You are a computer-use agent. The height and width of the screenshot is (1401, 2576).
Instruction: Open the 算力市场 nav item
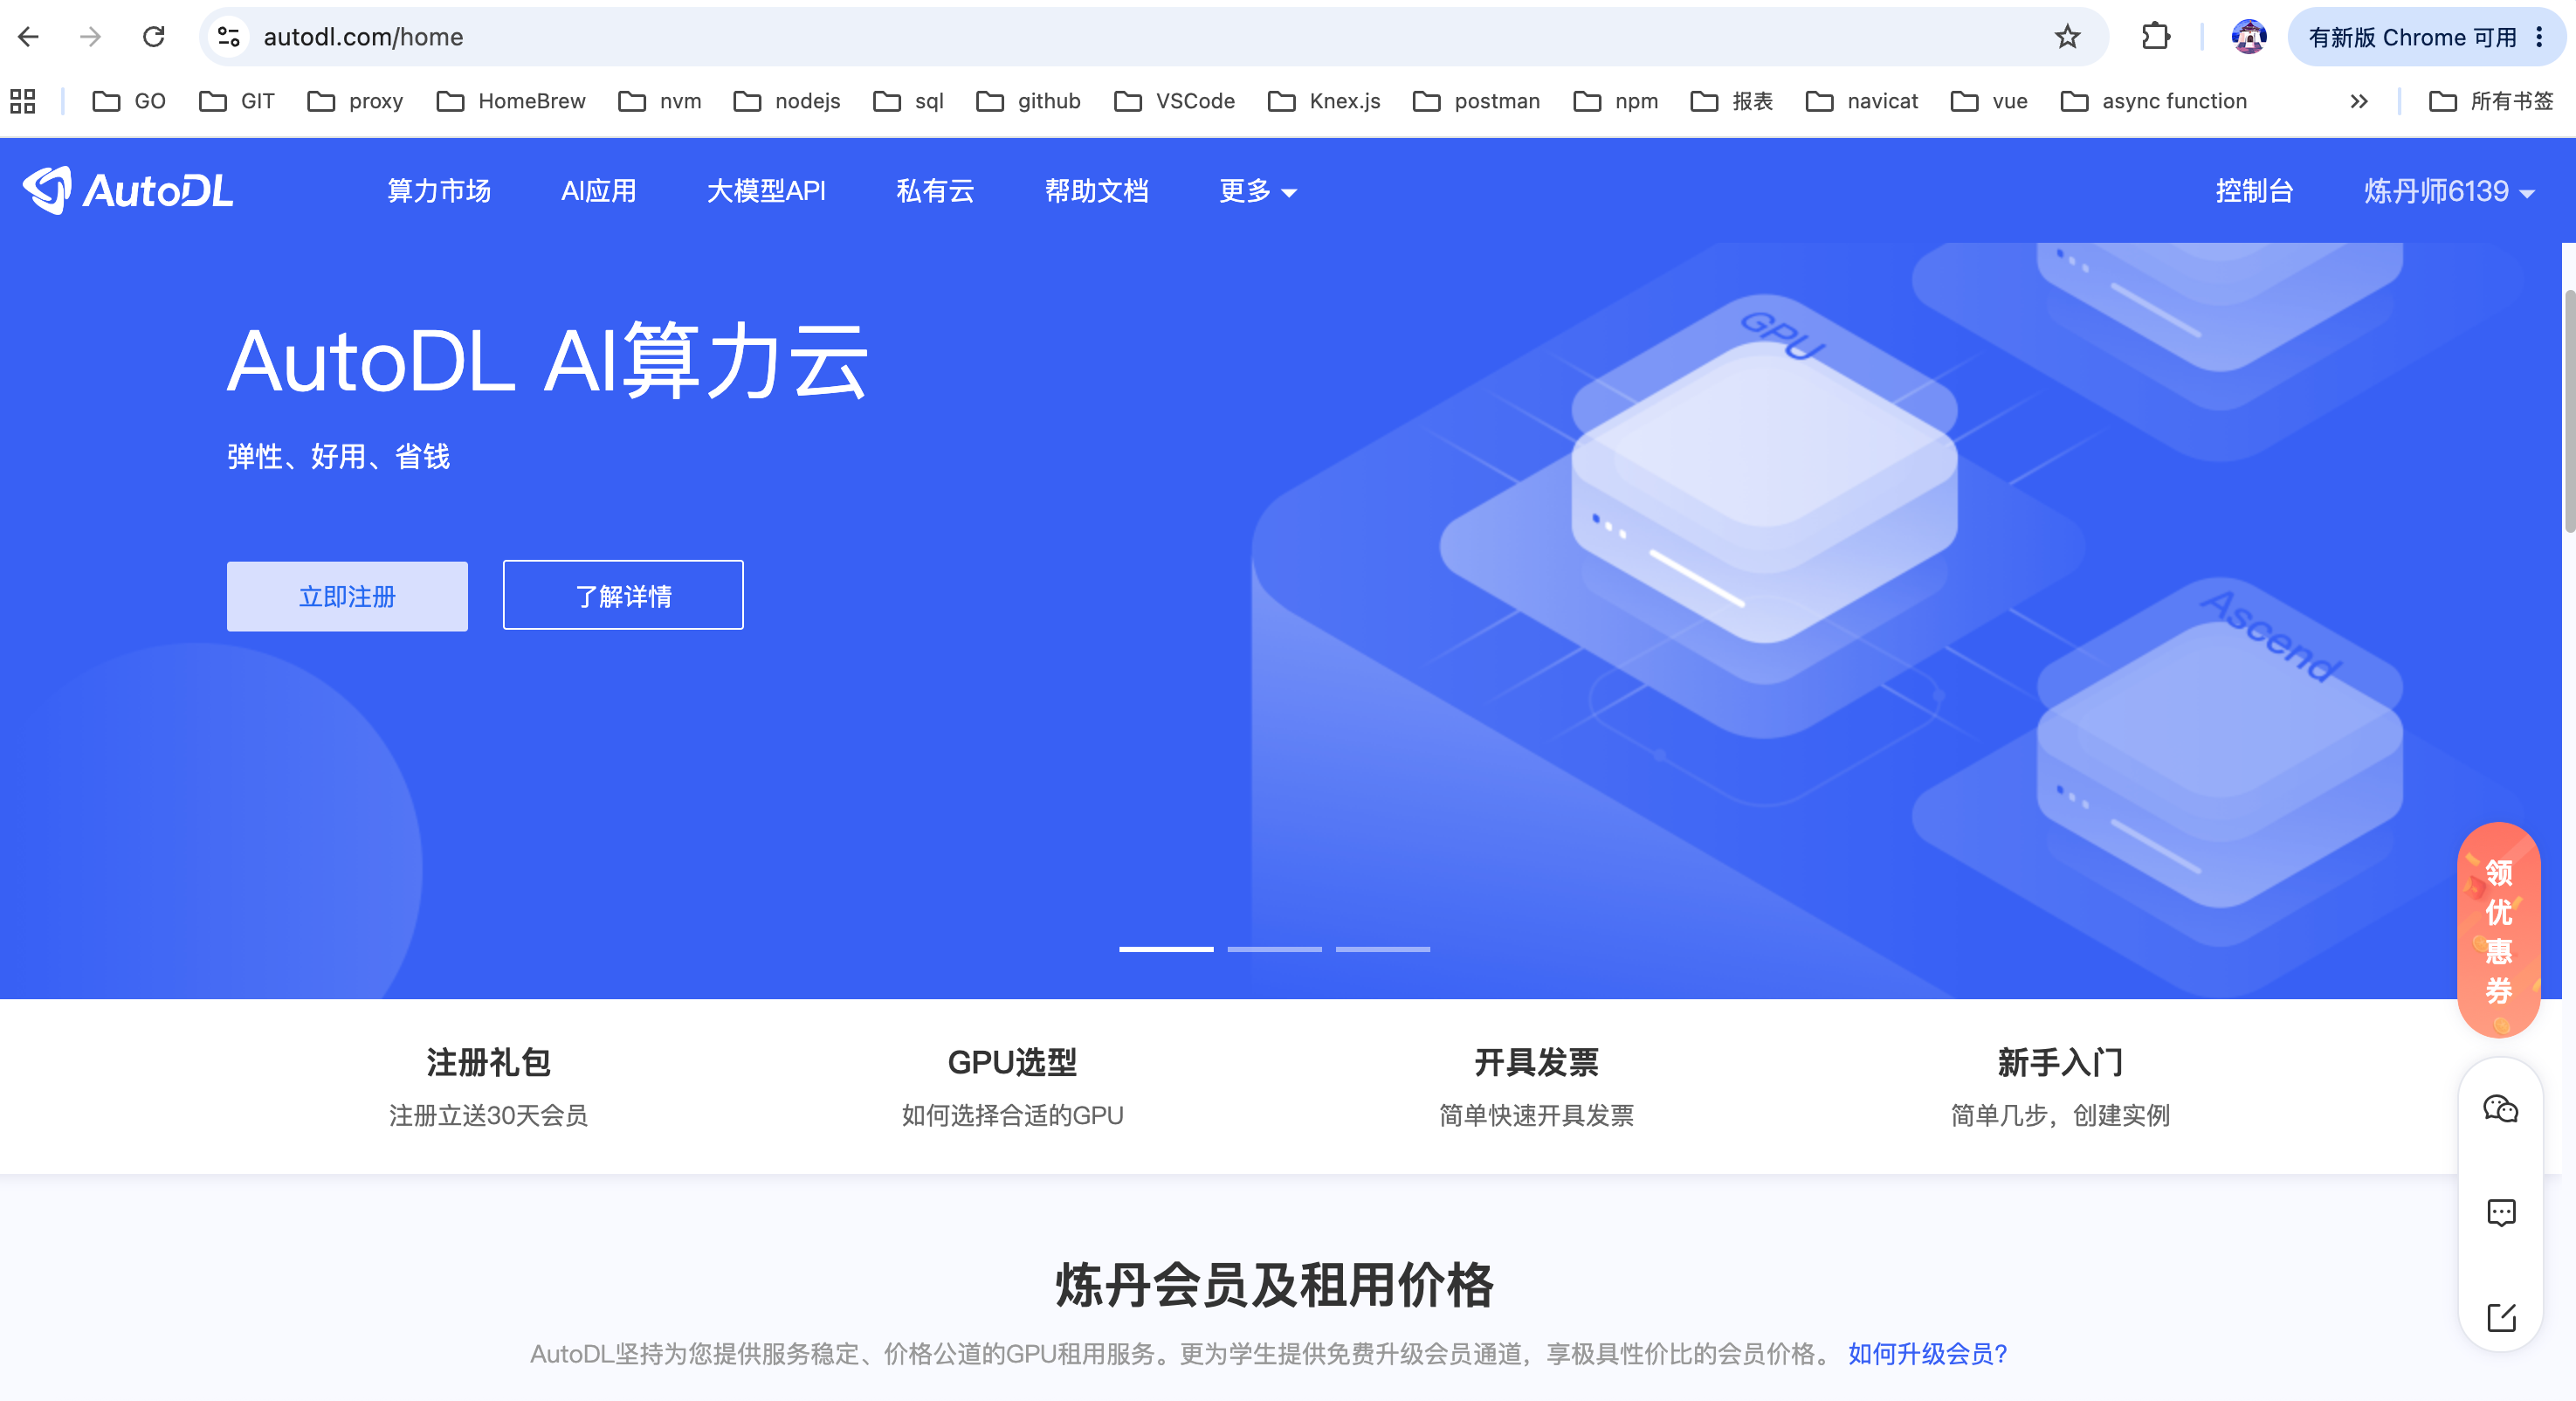tap(439, 191)
